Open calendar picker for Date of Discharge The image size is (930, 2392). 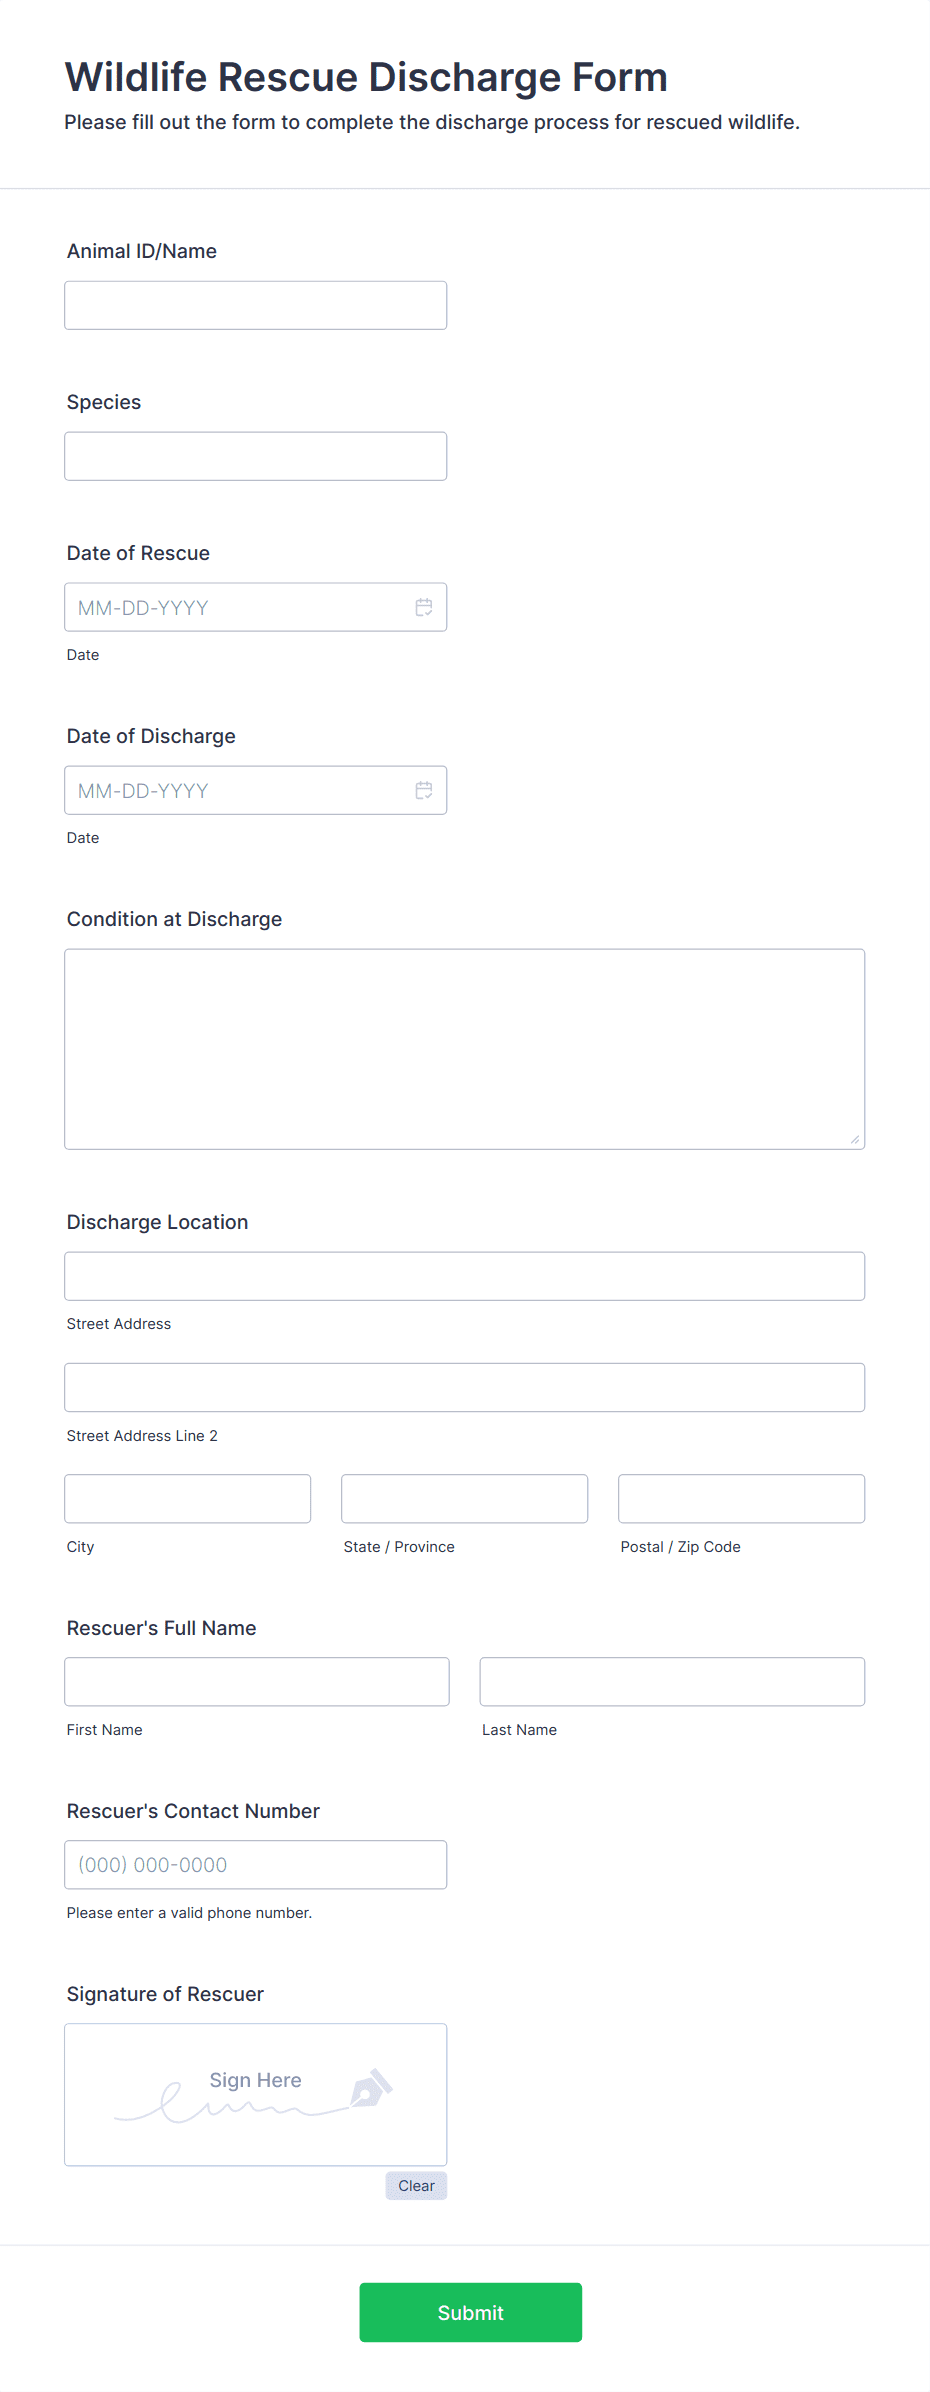point(424,790)
